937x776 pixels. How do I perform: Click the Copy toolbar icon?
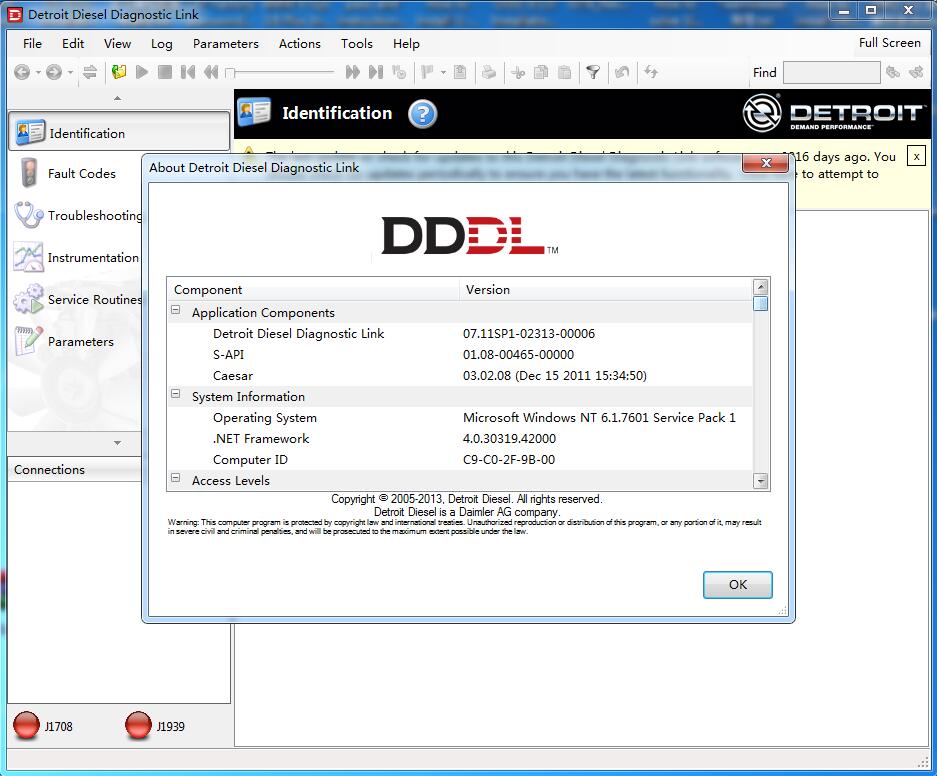[x=541, y=72]
